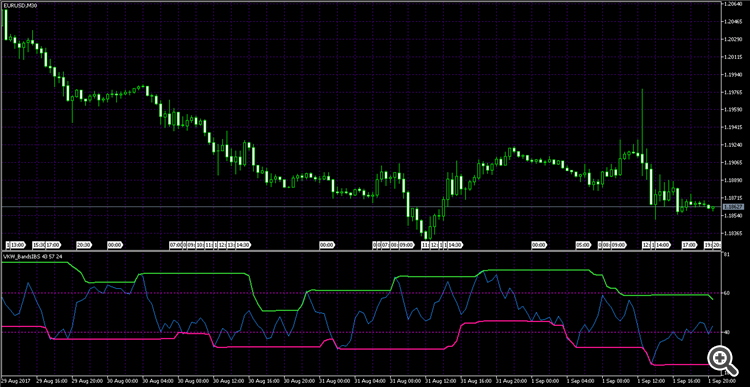Click the 14:00 time marker
The image size is (750, 387).
[662, 245]
